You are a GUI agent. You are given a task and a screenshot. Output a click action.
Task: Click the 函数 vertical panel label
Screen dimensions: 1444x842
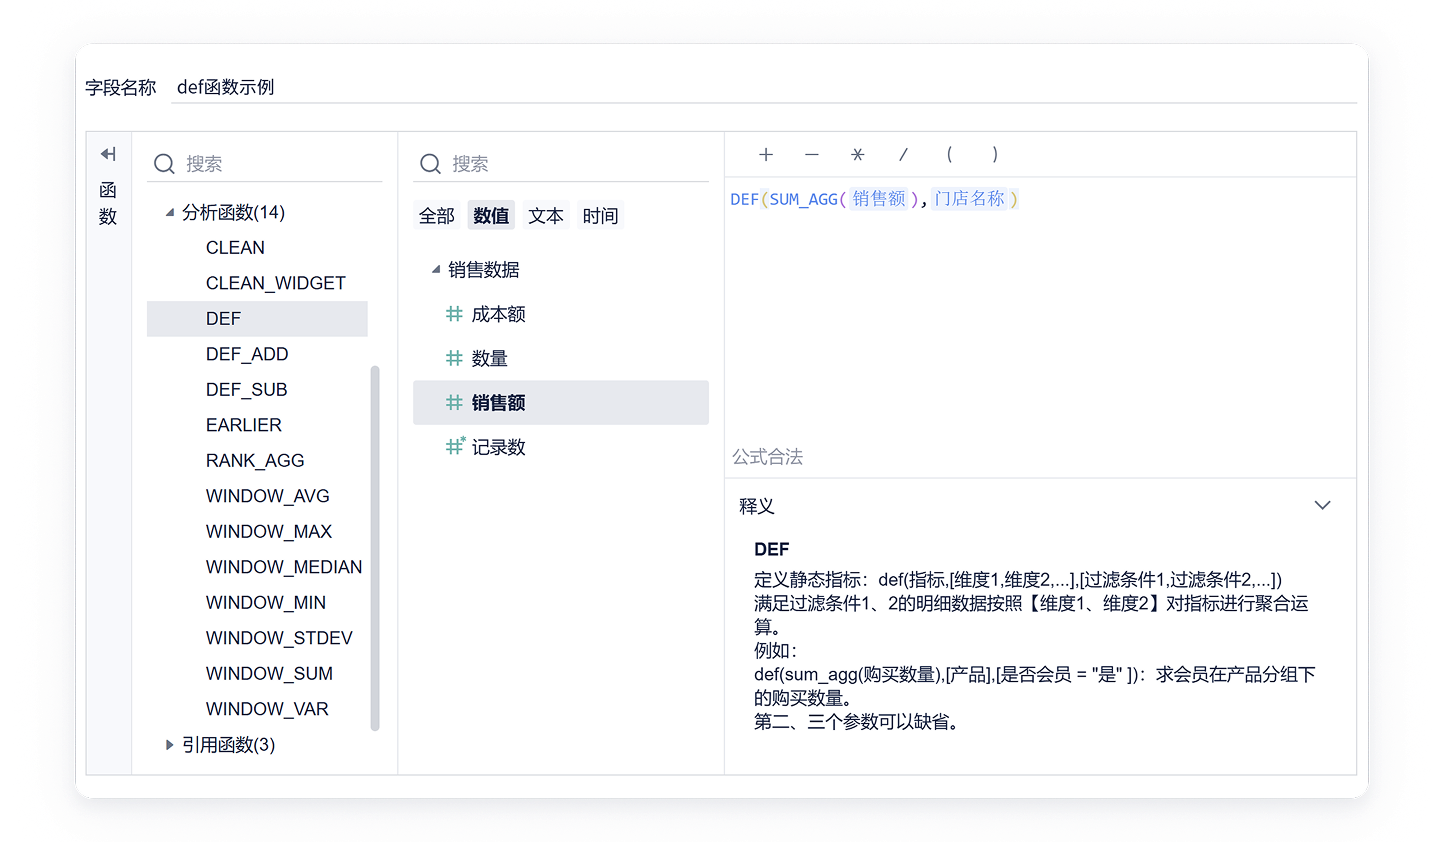click(x=108, y=203)
